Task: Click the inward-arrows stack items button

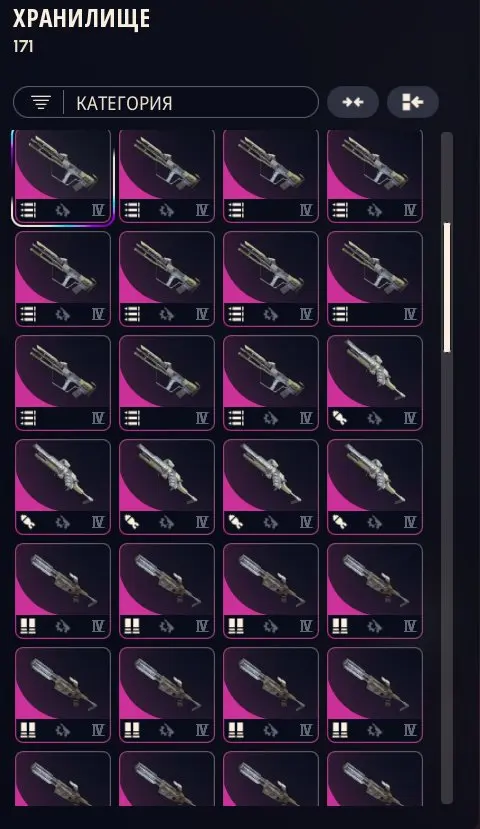Action: (353, 102)
